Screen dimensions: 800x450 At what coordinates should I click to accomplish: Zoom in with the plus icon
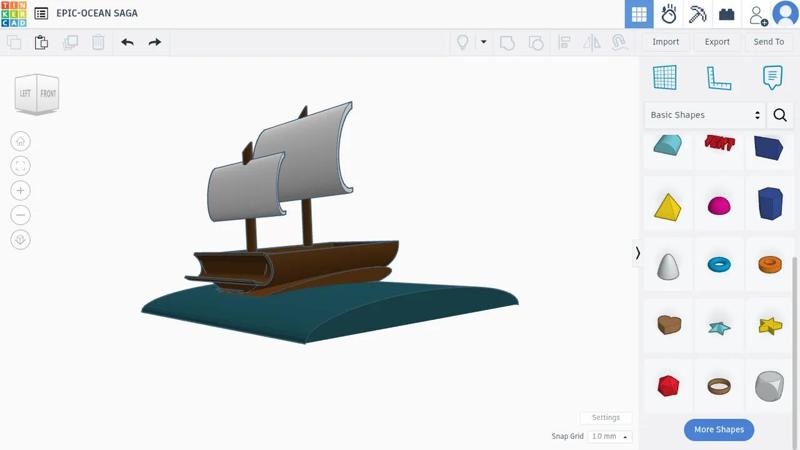[20, 190]
